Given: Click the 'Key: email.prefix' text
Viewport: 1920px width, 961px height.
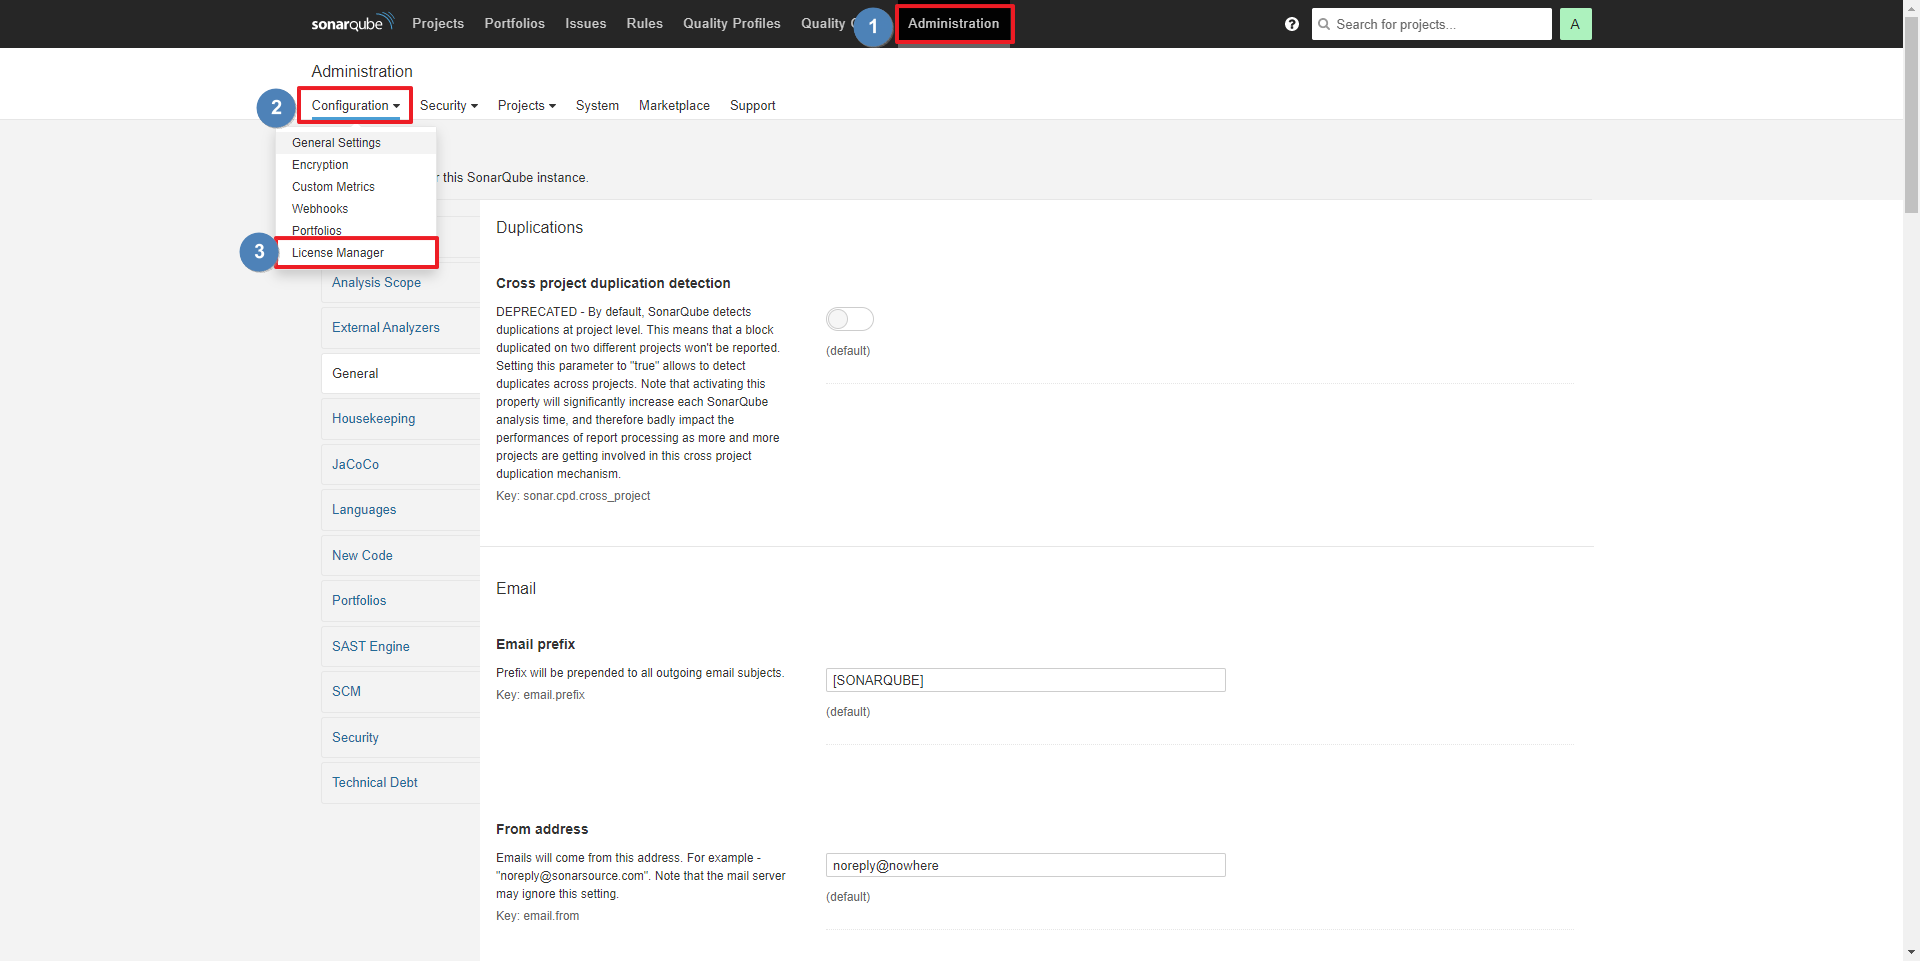Looking at the screenshot, I should [540, 695].
